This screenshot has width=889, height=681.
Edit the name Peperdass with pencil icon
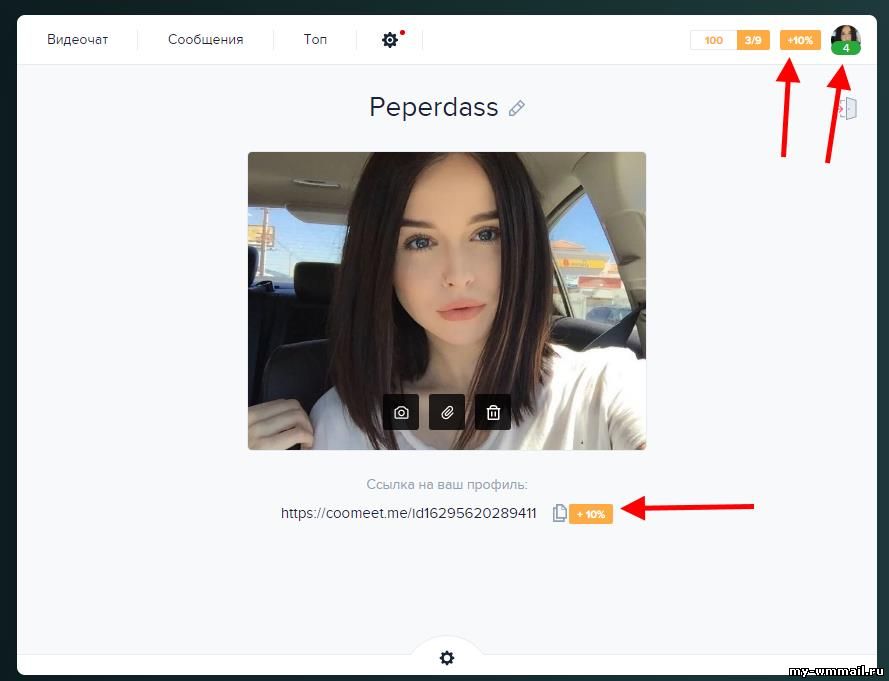pyautogui.click(x=517, y=108)
